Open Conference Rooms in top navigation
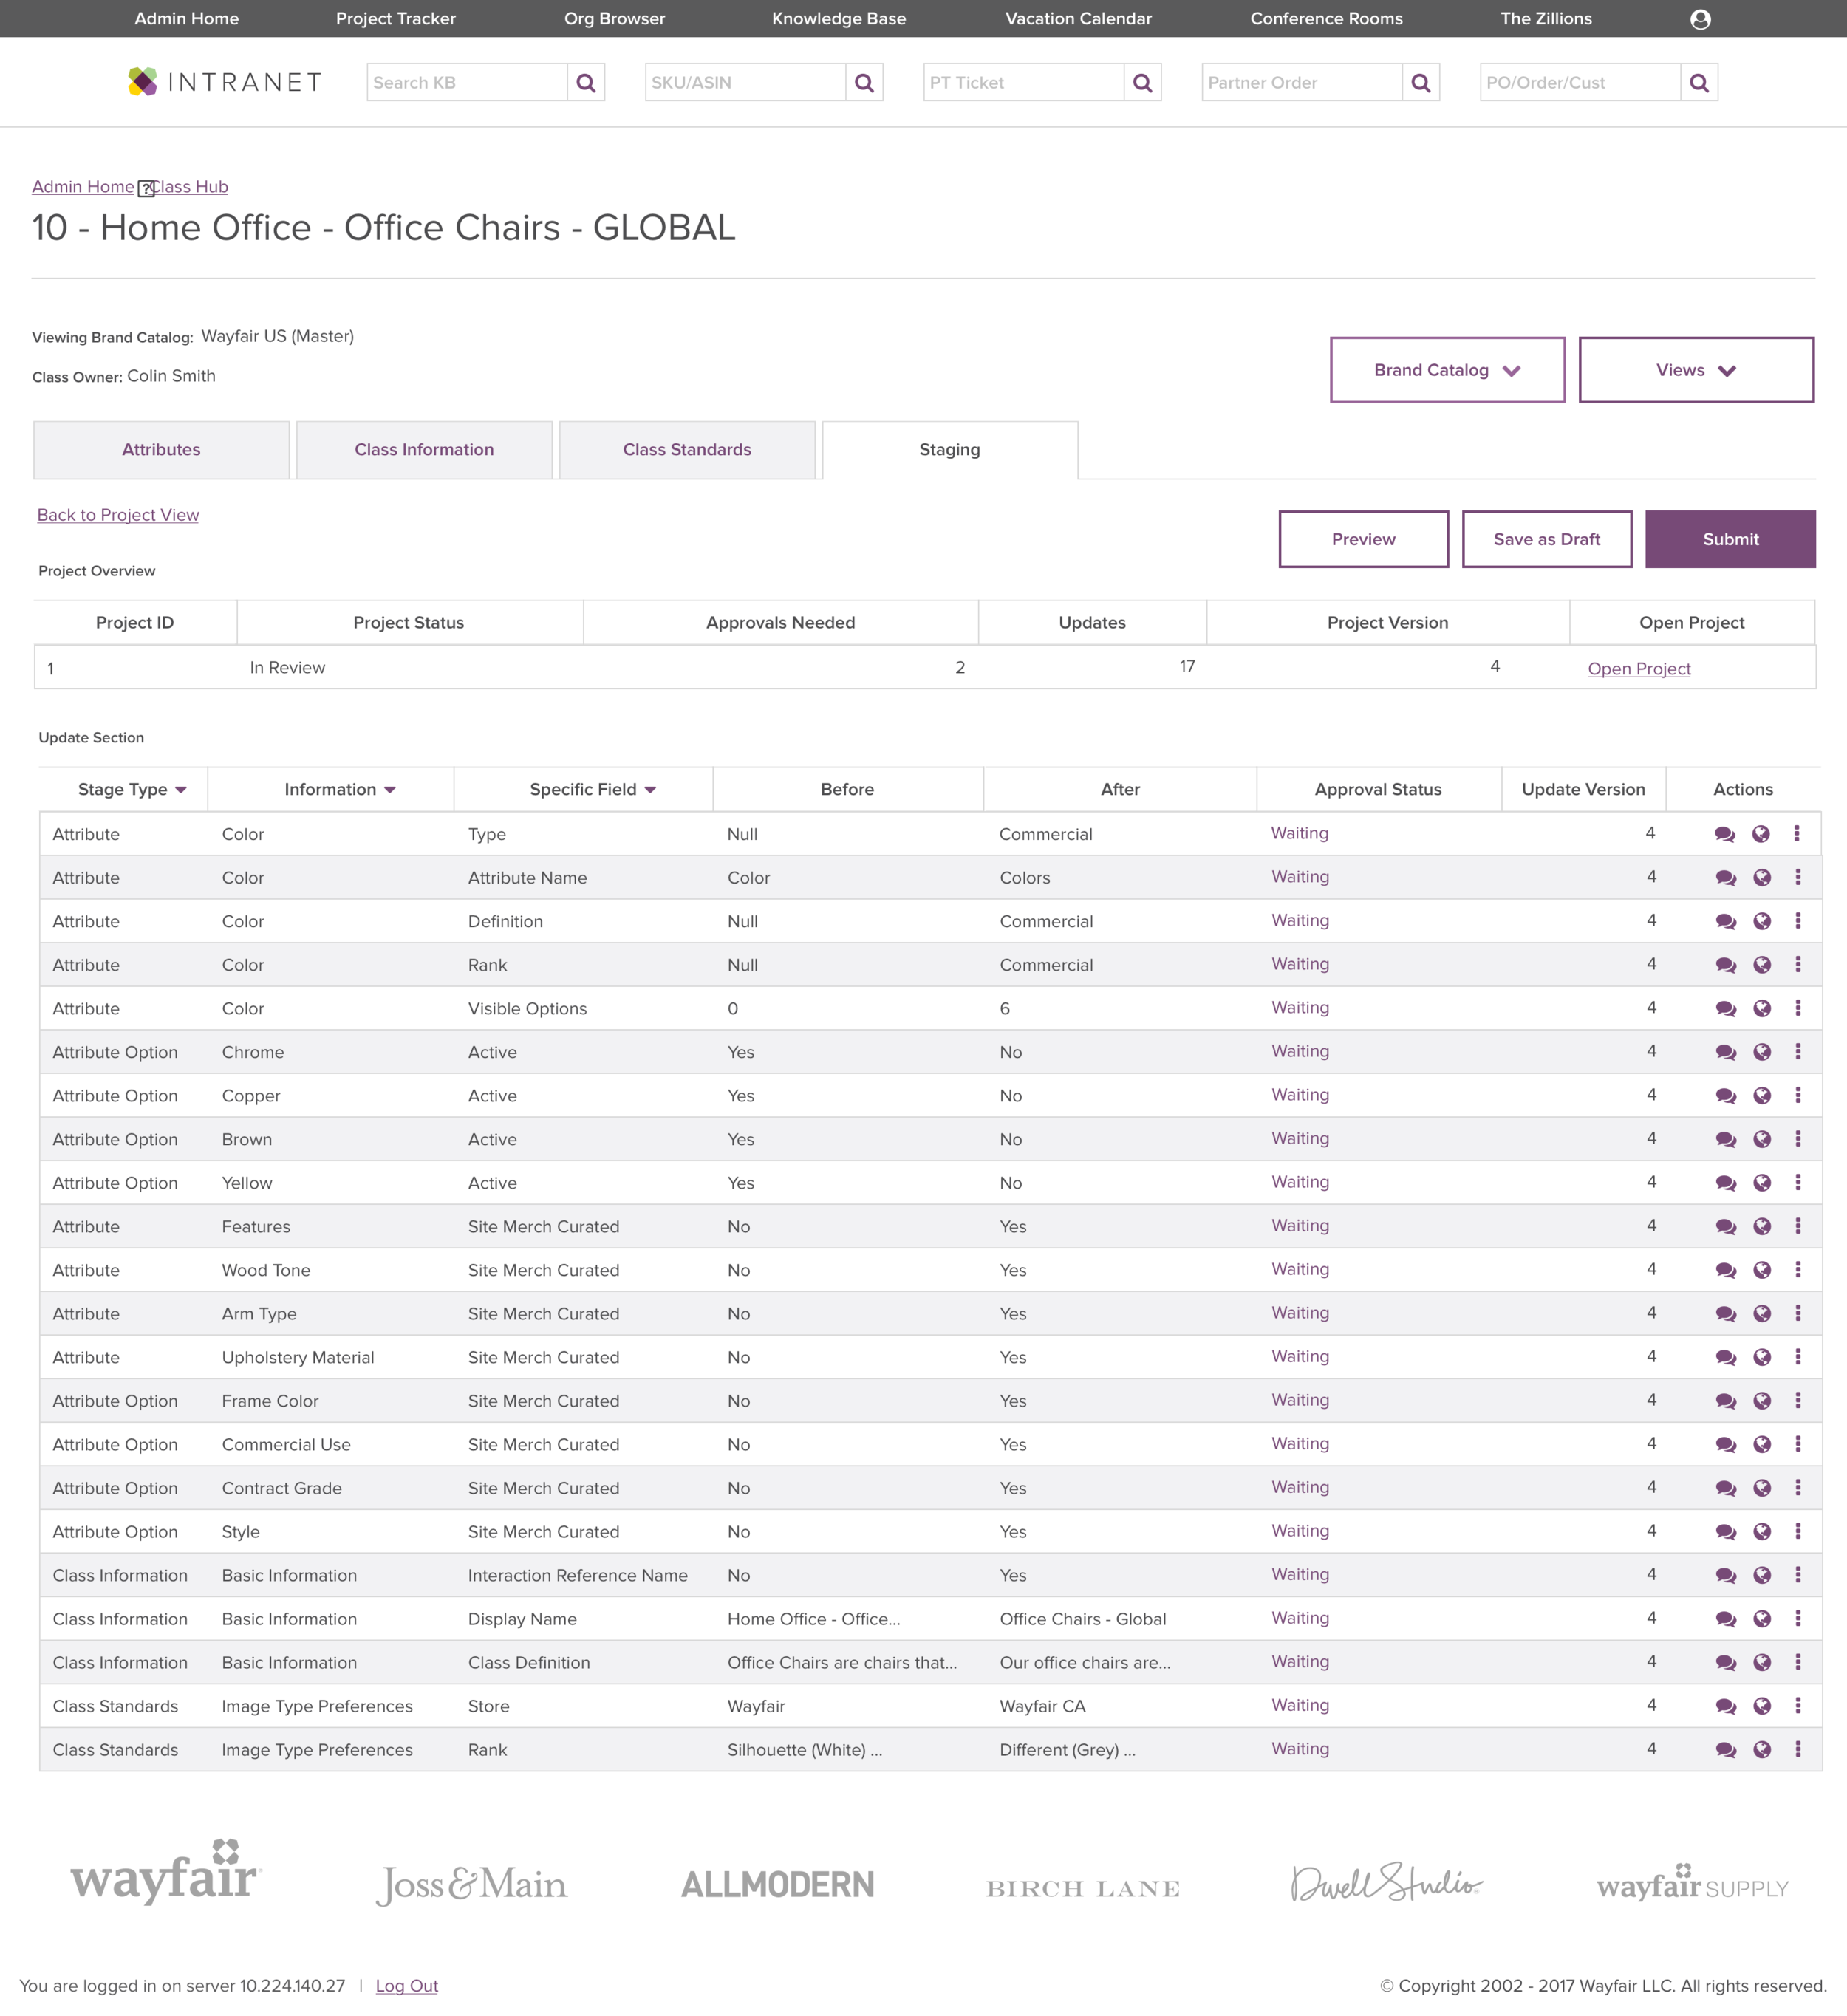The width and height of the screenshot is (1847, 2016). (x=1326, y=19)
